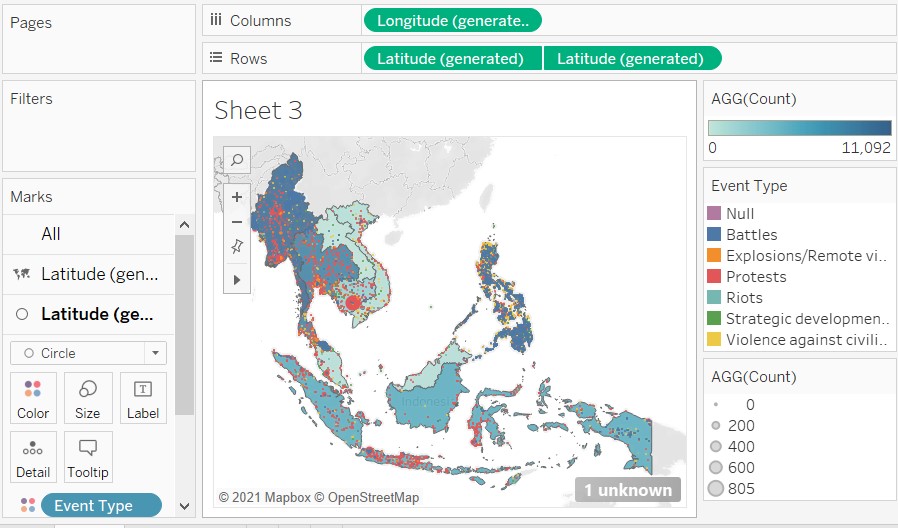Image resolution: width=898 pixels, height=528 pixels.
Task: Zoom out using the map minus button
Action: tap(237, 222)
